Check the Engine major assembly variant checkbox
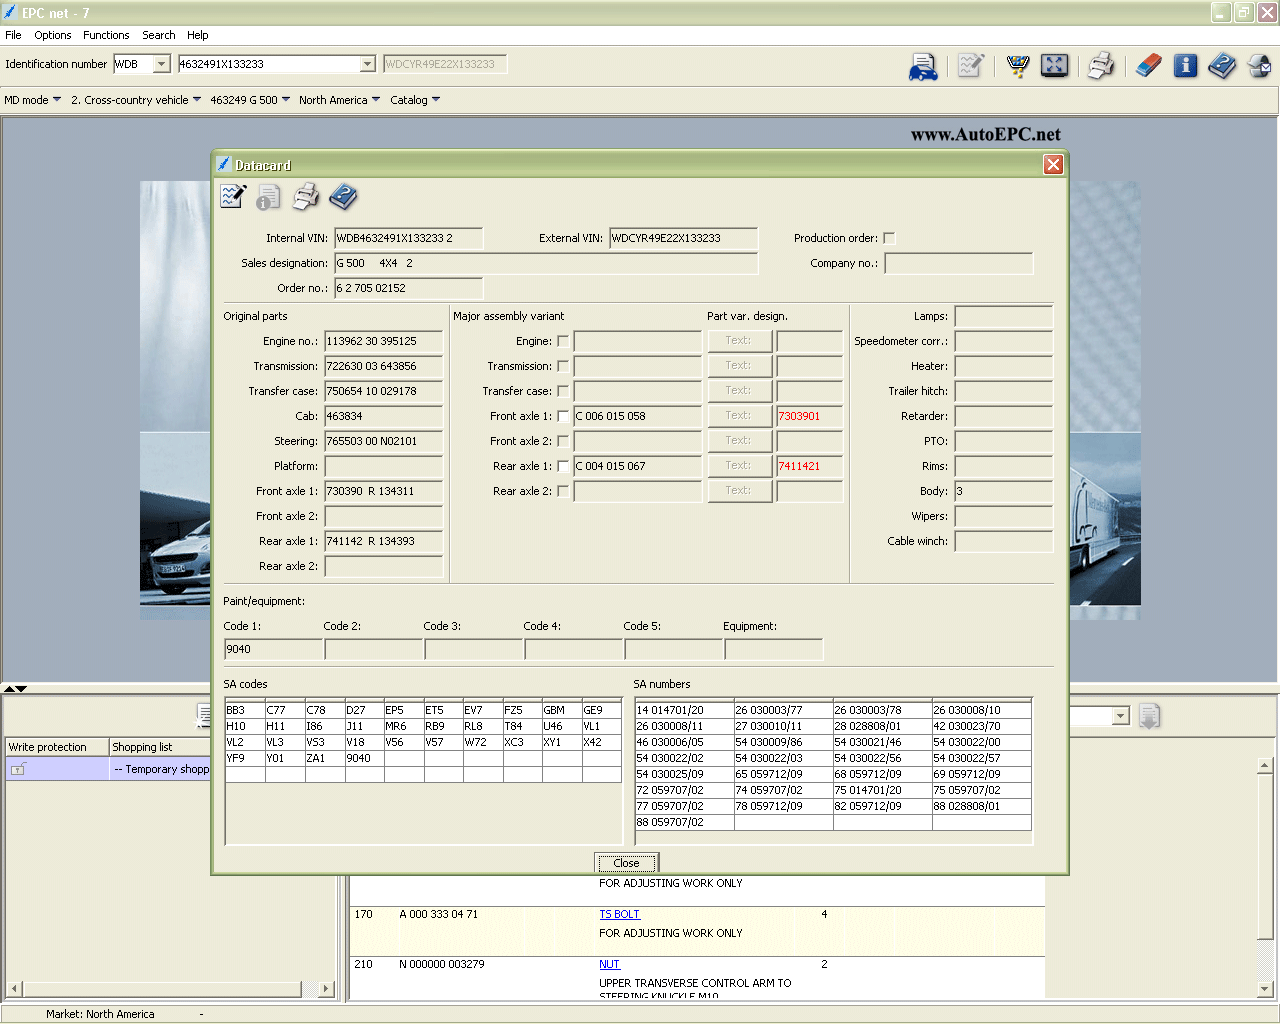This screenshot has height=1024, width=1280. [563, 341]
